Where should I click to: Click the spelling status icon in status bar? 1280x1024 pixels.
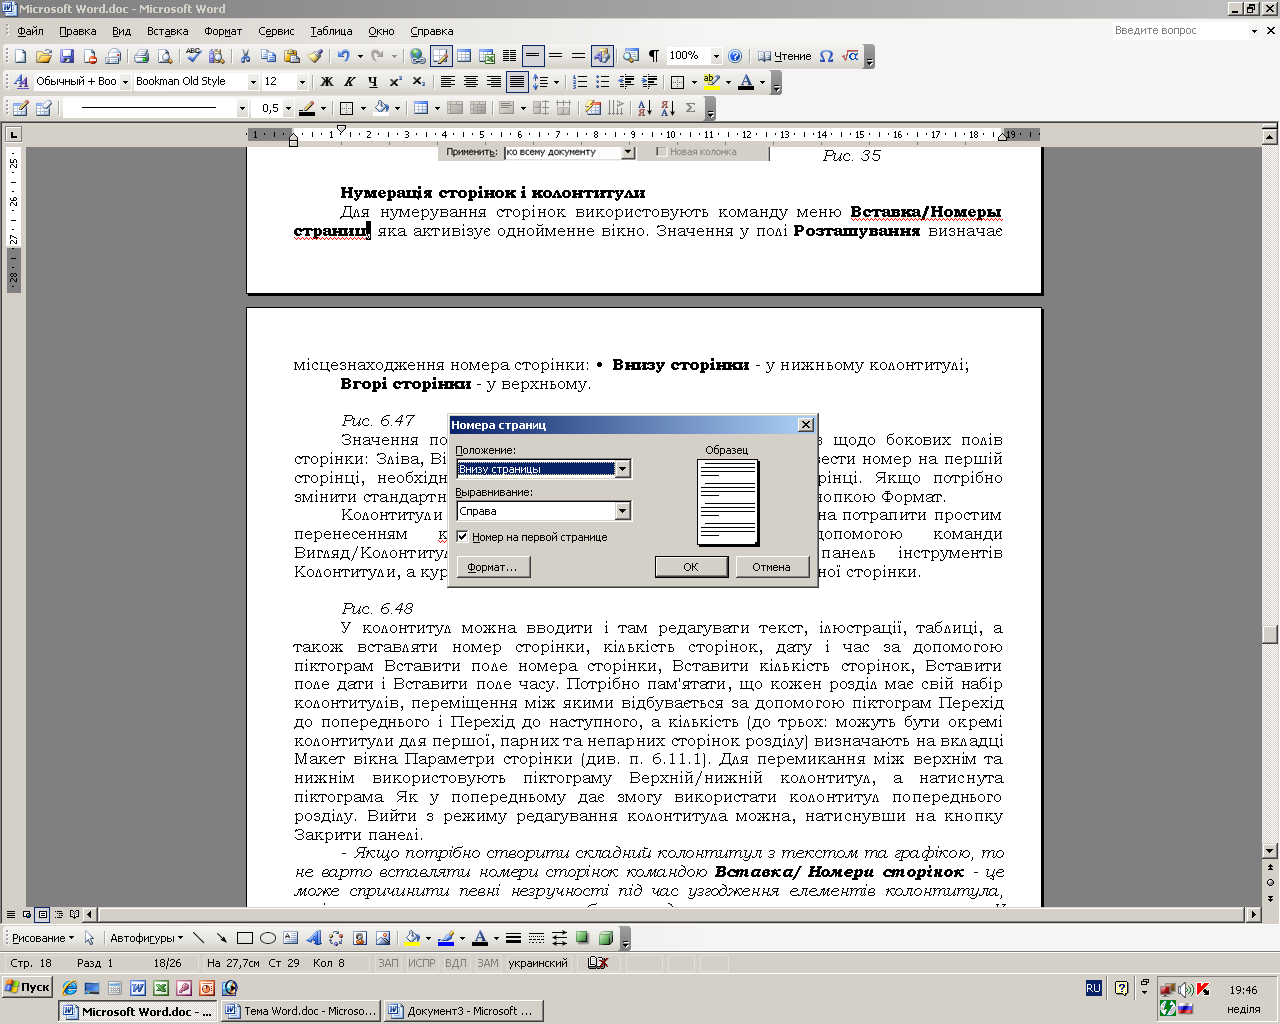click(598, 963)
